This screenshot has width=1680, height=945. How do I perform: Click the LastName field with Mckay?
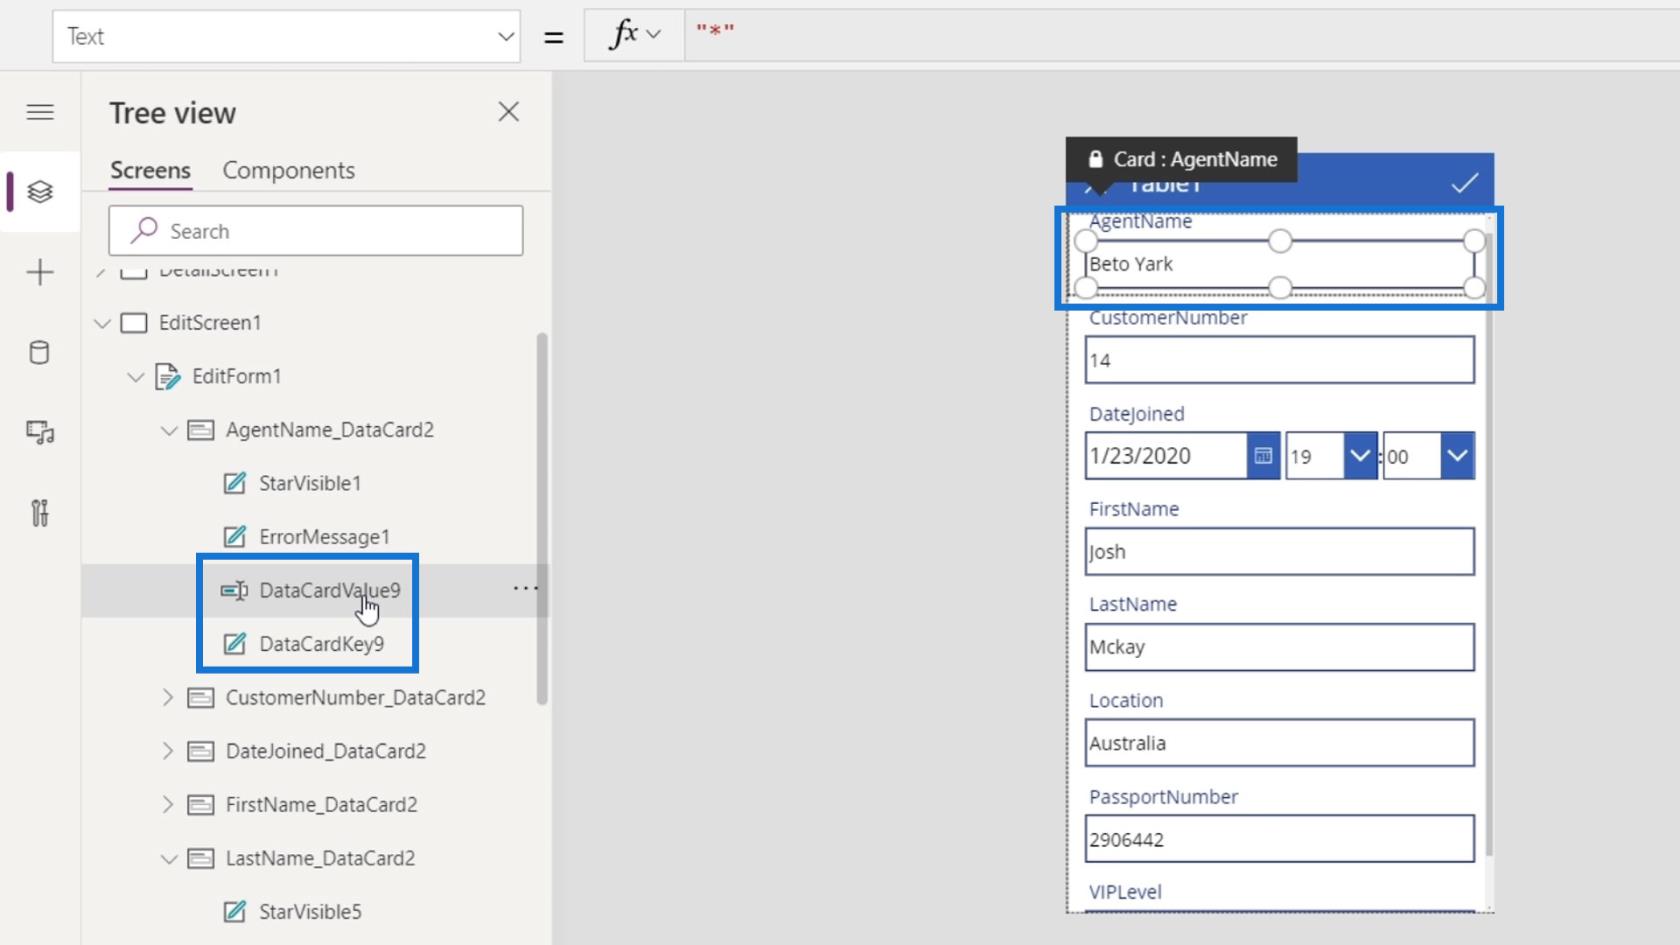tap(1279, 647)
